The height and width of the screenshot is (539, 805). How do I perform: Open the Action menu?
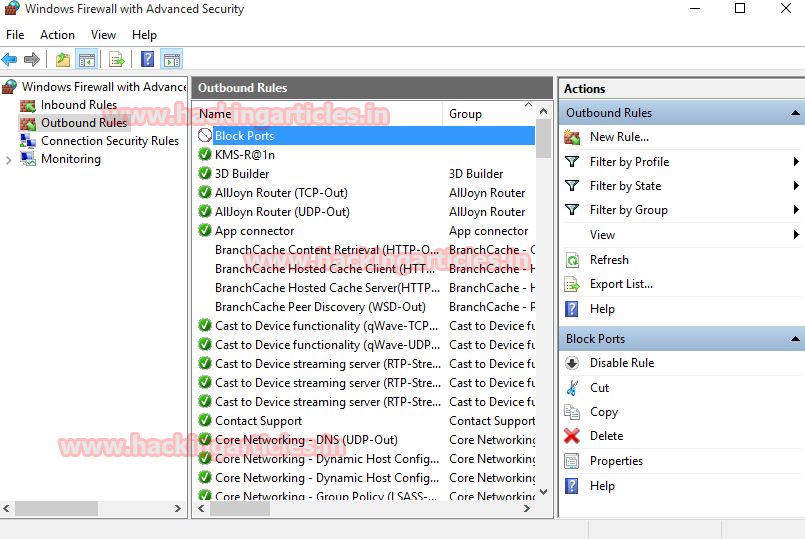point(58,35)
